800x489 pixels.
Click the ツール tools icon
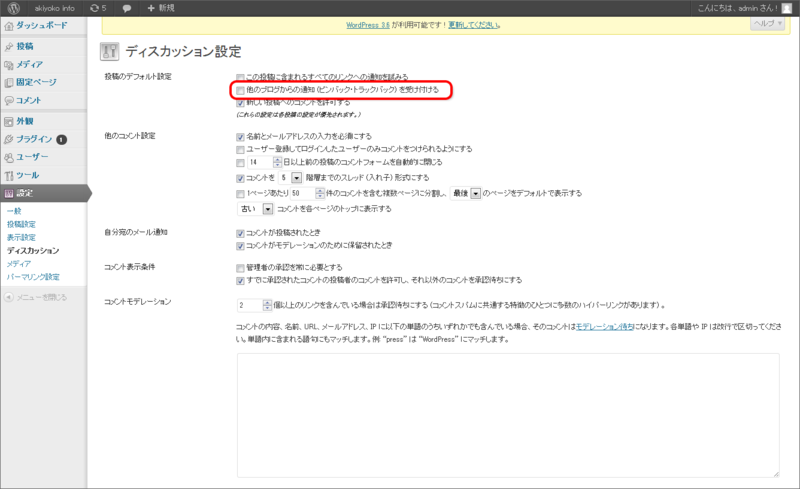(9, 176)
